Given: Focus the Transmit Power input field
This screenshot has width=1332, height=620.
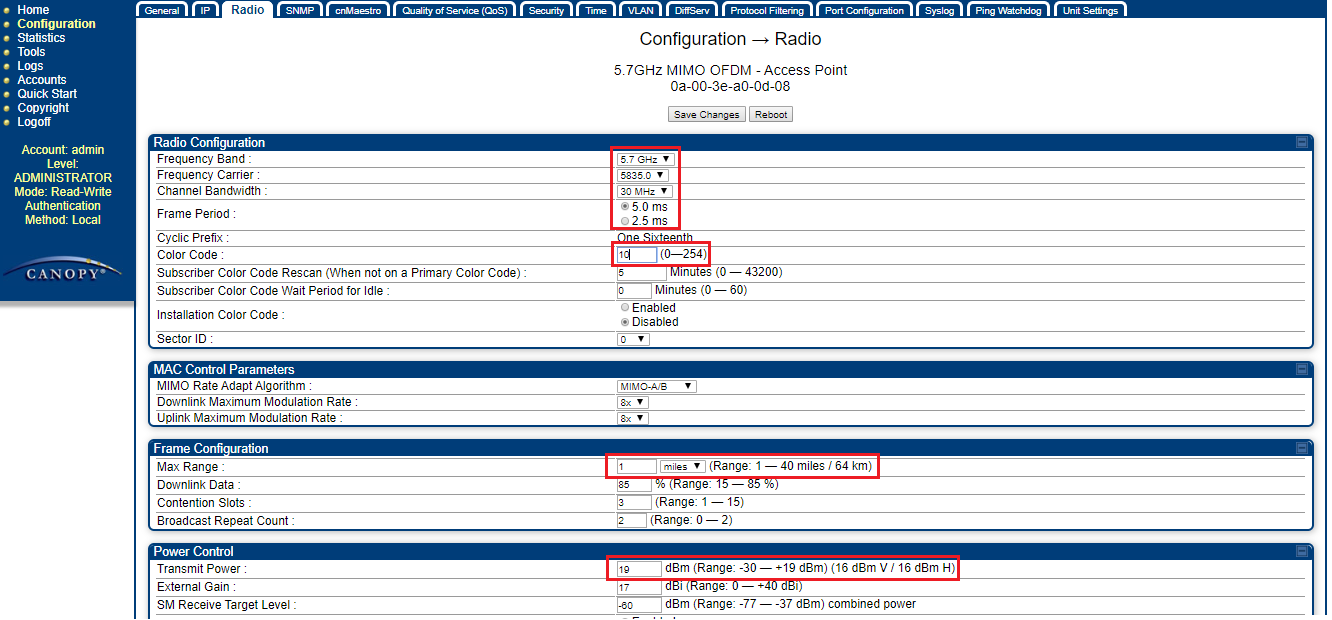Looking at the screenshot, I should [638, 569].
